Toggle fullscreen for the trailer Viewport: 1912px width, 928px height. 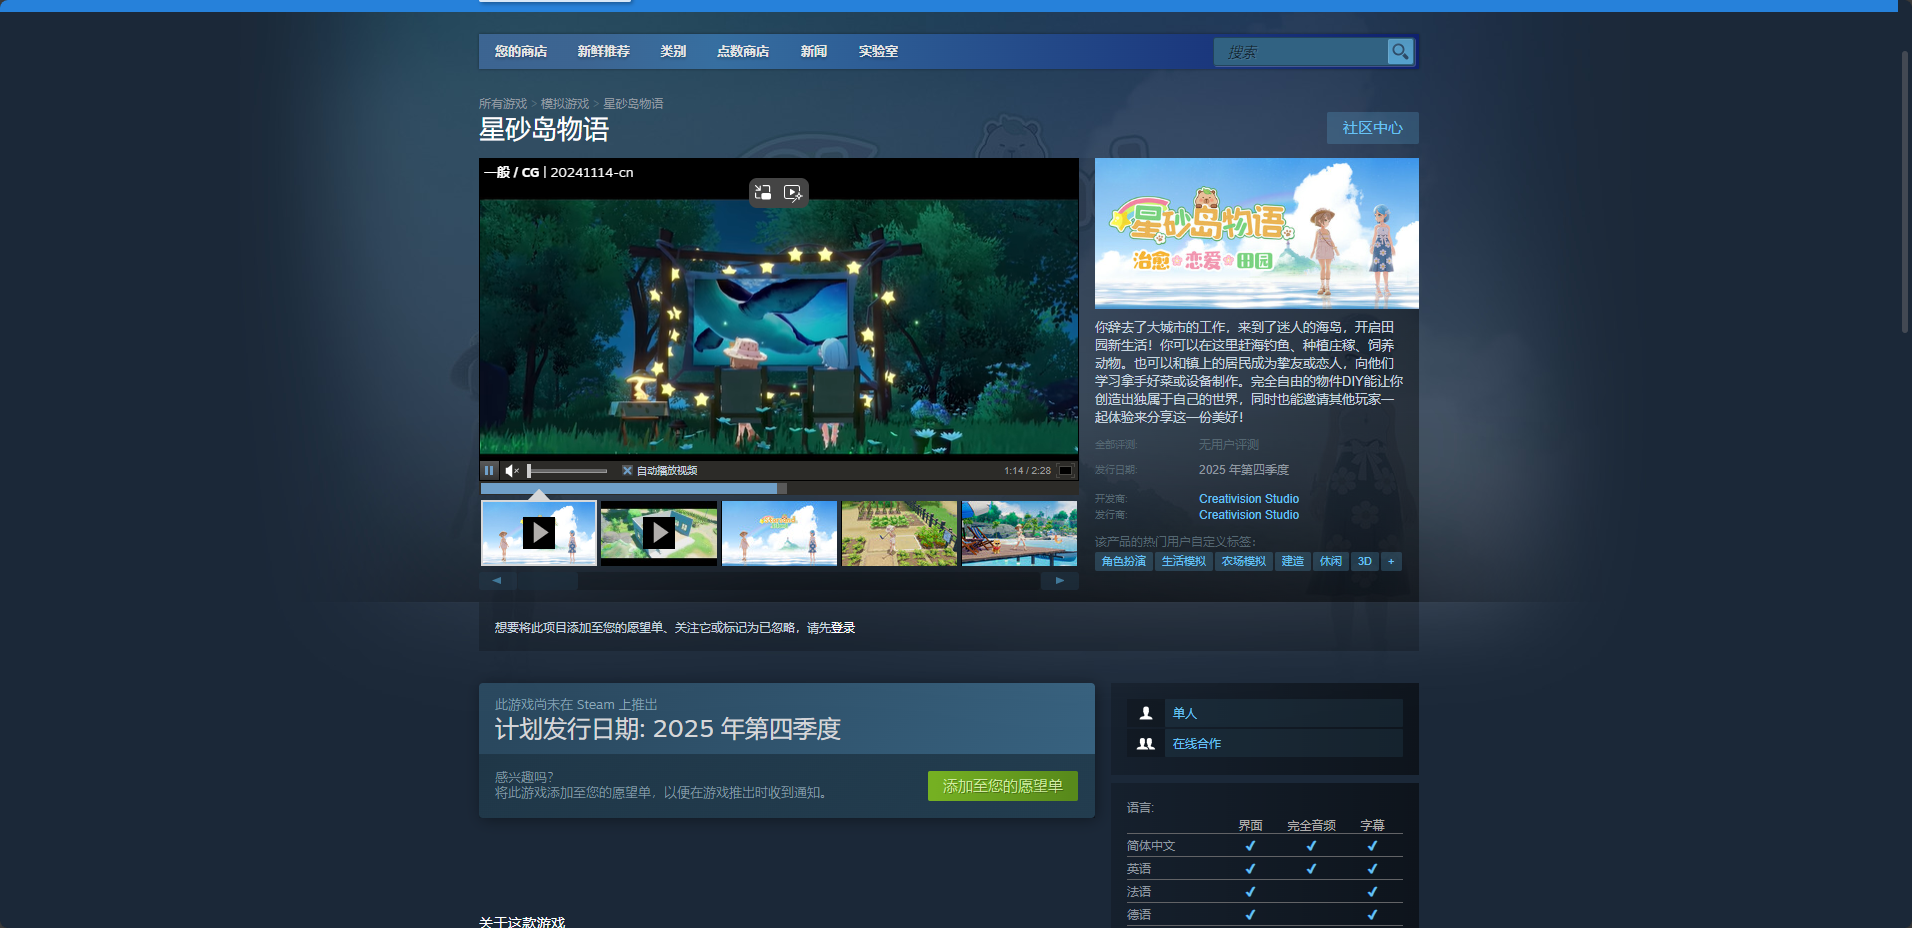click(1066, 470)
